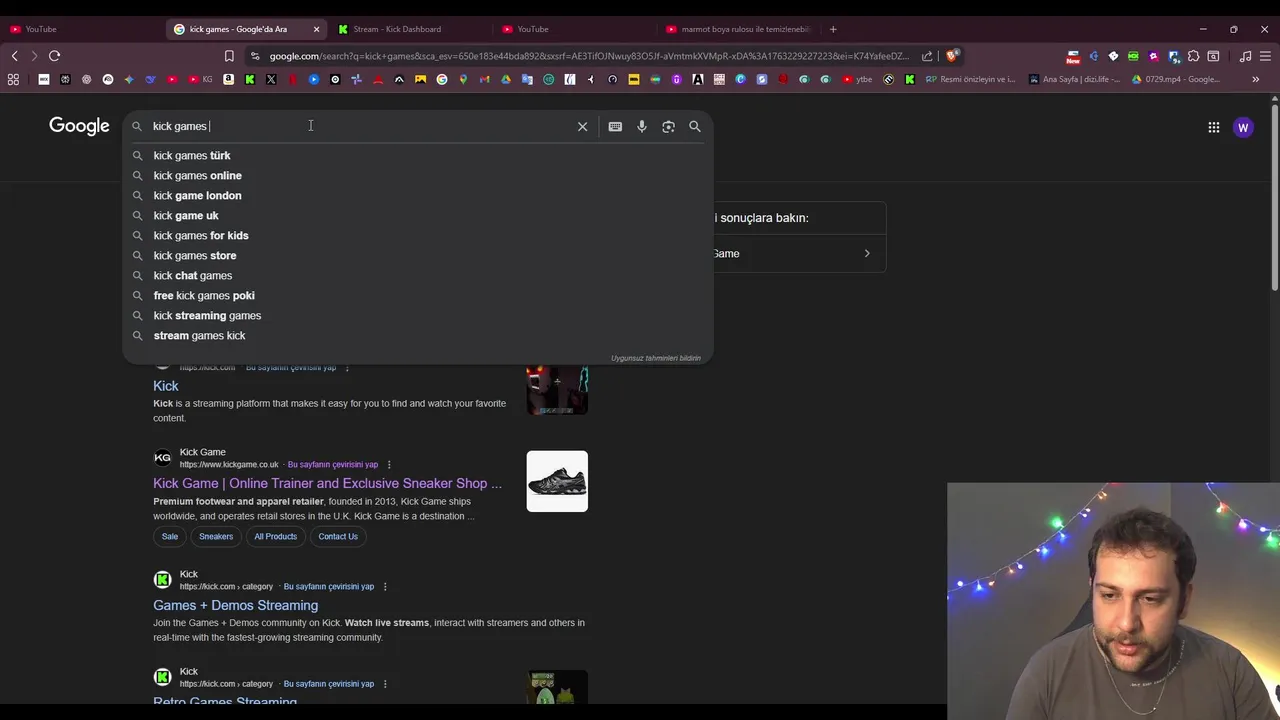1280x720 pixels.
Task: Open Google Lens image search
Action: pyautogui.click(x=668, y=126)
